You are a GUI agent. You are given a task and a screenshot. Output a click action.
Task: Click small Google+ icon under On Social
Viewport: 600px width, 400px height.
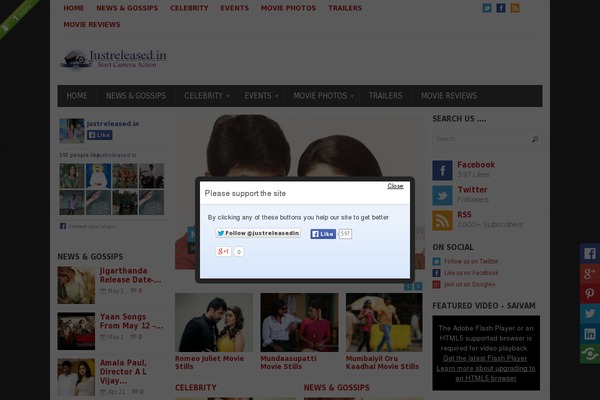[436, 284]
